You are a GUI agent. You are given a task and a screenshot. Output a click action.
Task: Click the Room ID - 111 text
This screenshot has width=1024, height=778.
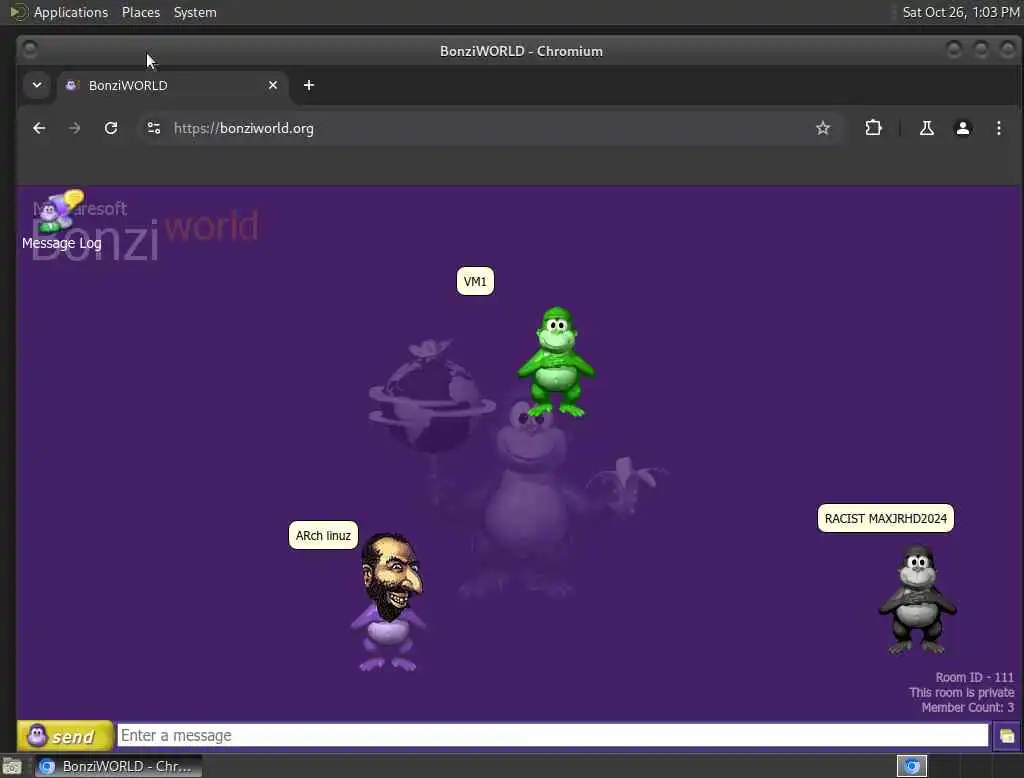(974, 677)
